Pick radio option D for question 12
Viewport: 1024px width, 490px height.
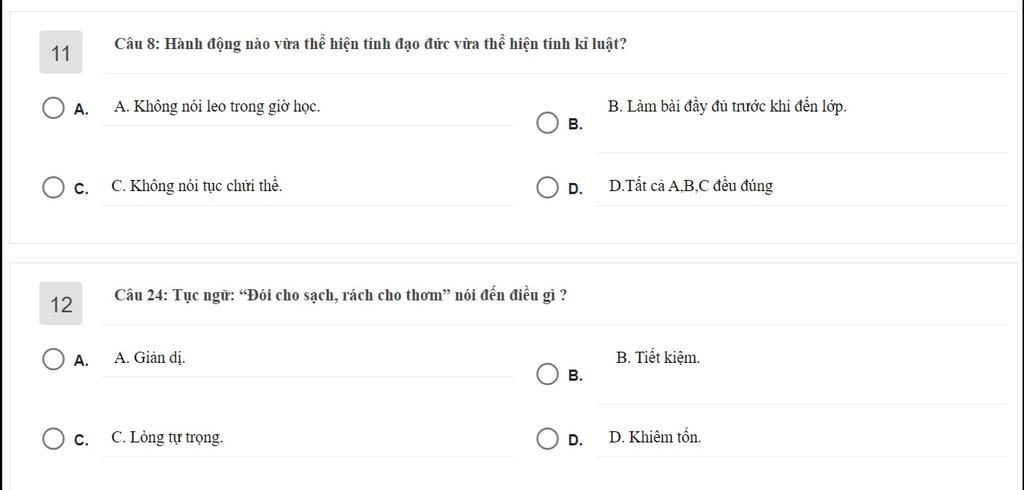tap(547, 438)
